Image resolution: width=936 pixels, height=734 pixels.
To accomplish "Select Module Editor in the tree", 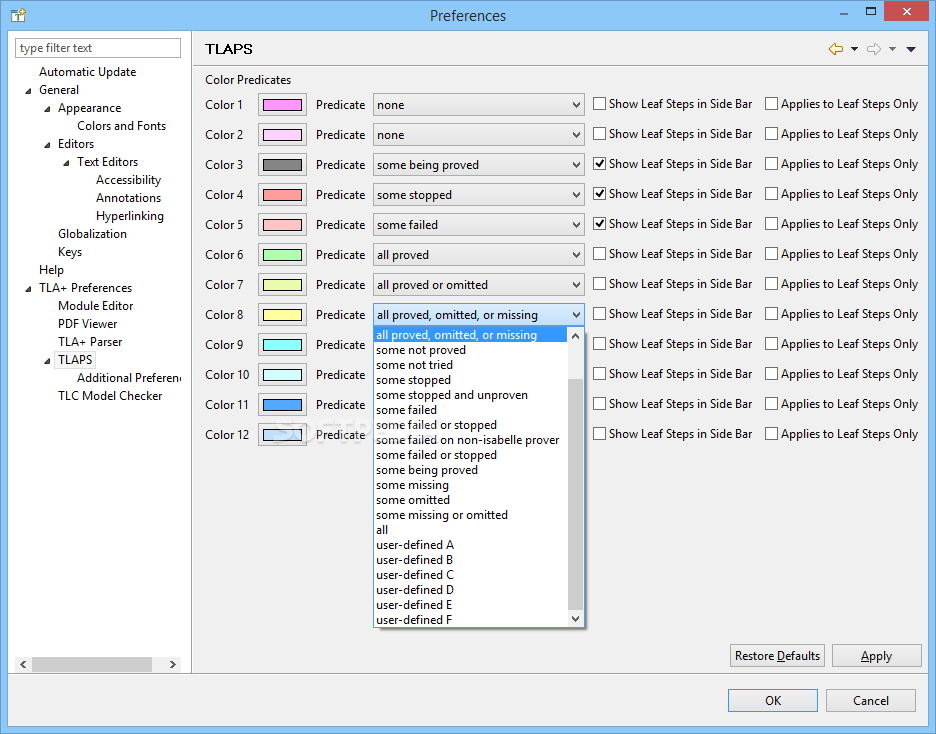I will (96, 306).
